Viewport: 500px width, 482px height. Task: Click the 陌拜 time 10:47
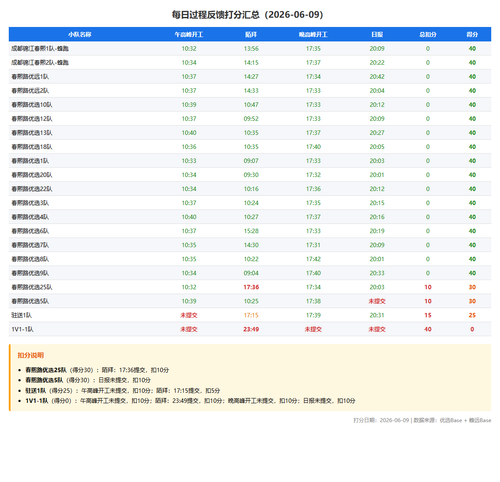tap(251, 105)
